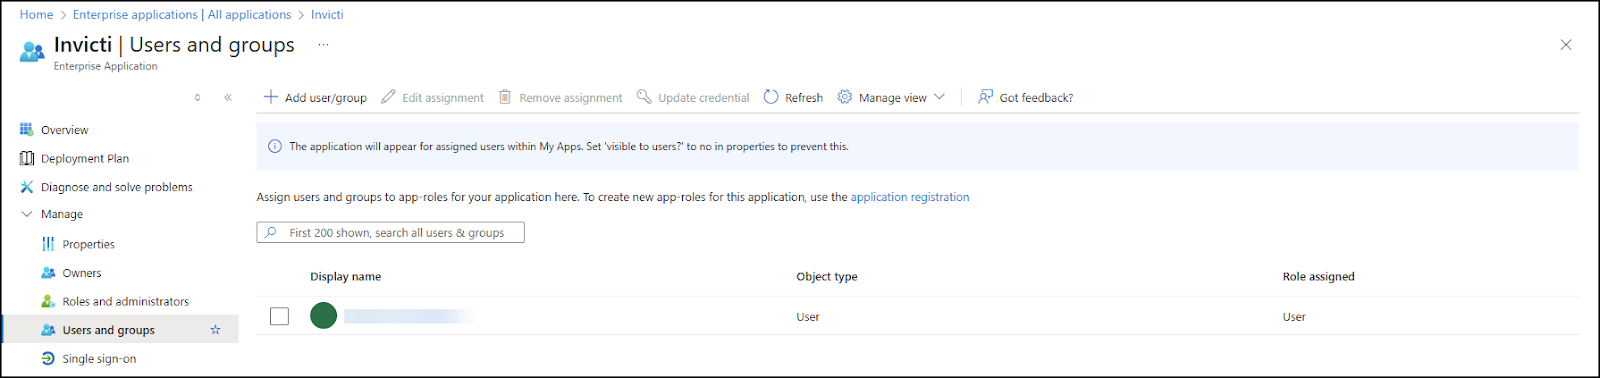
Task: Click the Refresh circular arrow icon
Action: pos(771,97)
